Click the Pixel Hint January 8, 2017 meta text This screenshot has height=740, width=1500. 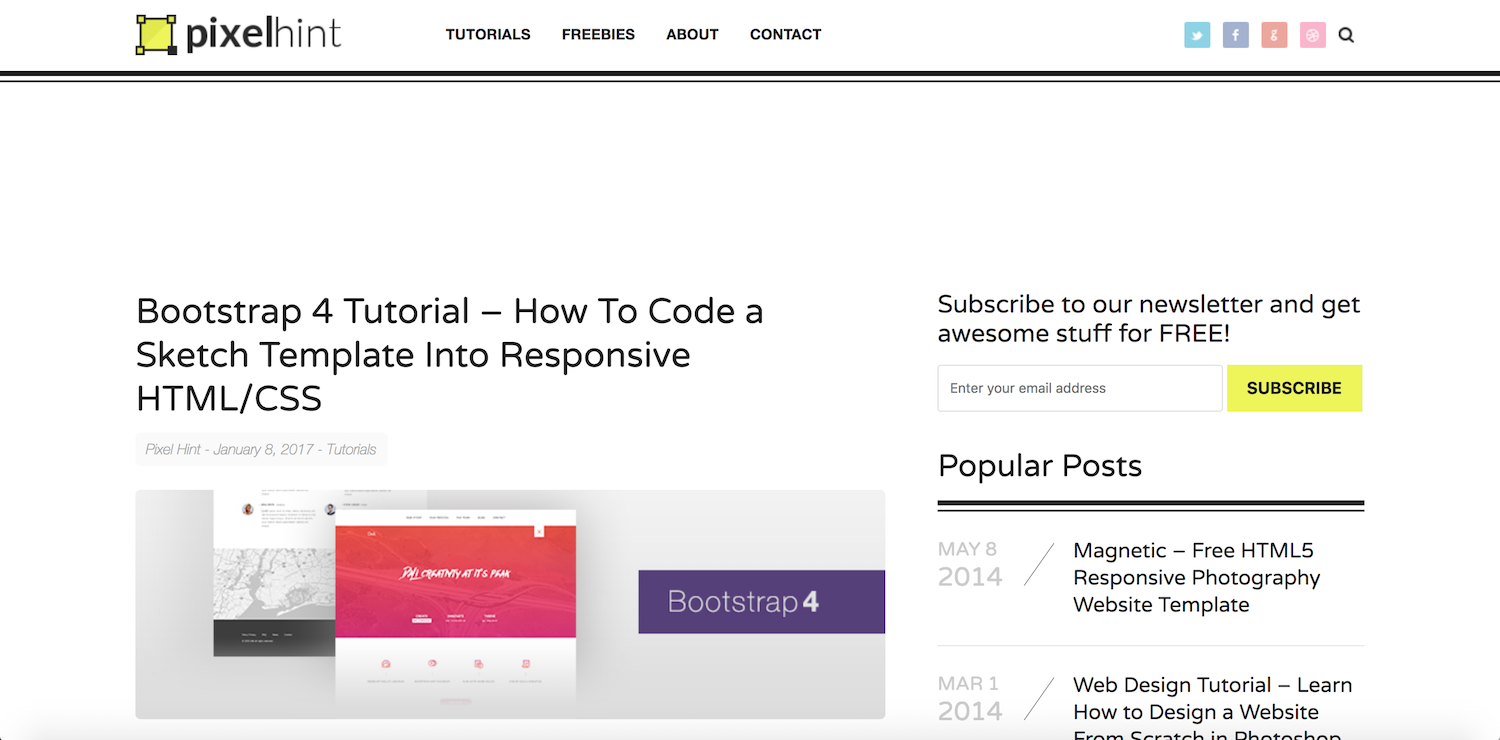coord(261,449)
